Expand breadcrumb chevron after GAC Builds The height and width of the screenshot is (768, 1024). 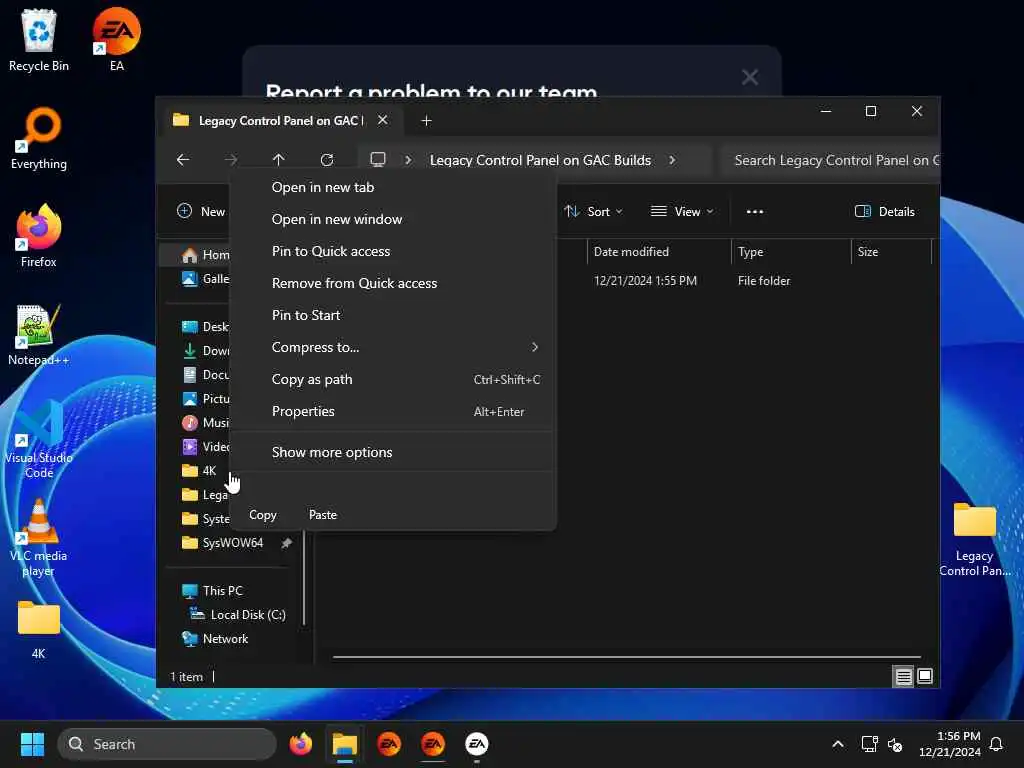pyautogui.click(x=672, y=160)
